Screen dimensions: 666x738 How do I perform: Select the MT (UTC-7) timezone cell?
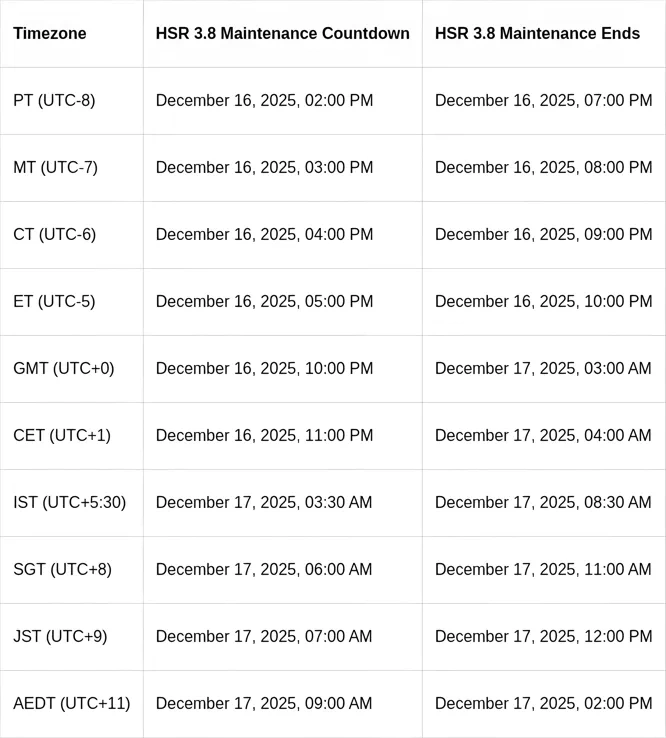point(56,168)
